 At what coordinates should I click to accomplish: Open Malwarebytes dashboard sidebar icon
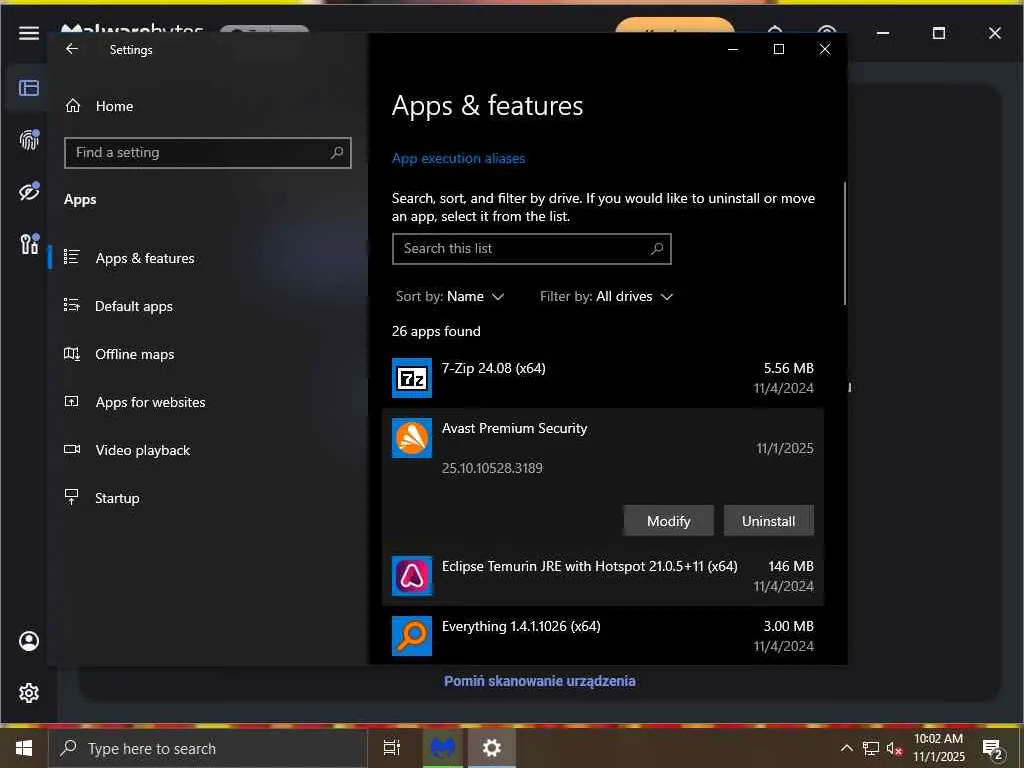point(29,88)
